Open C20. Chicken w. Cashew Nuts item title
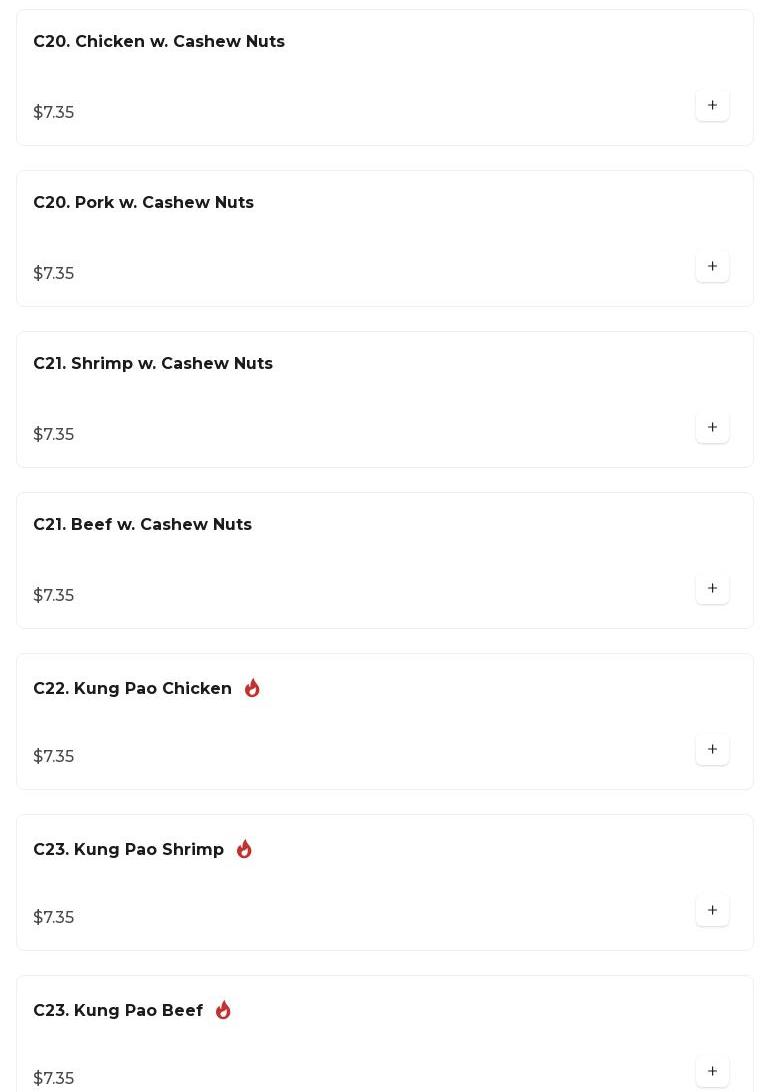This screenshot has width=770, height=1092. click(x=159, y=41)
